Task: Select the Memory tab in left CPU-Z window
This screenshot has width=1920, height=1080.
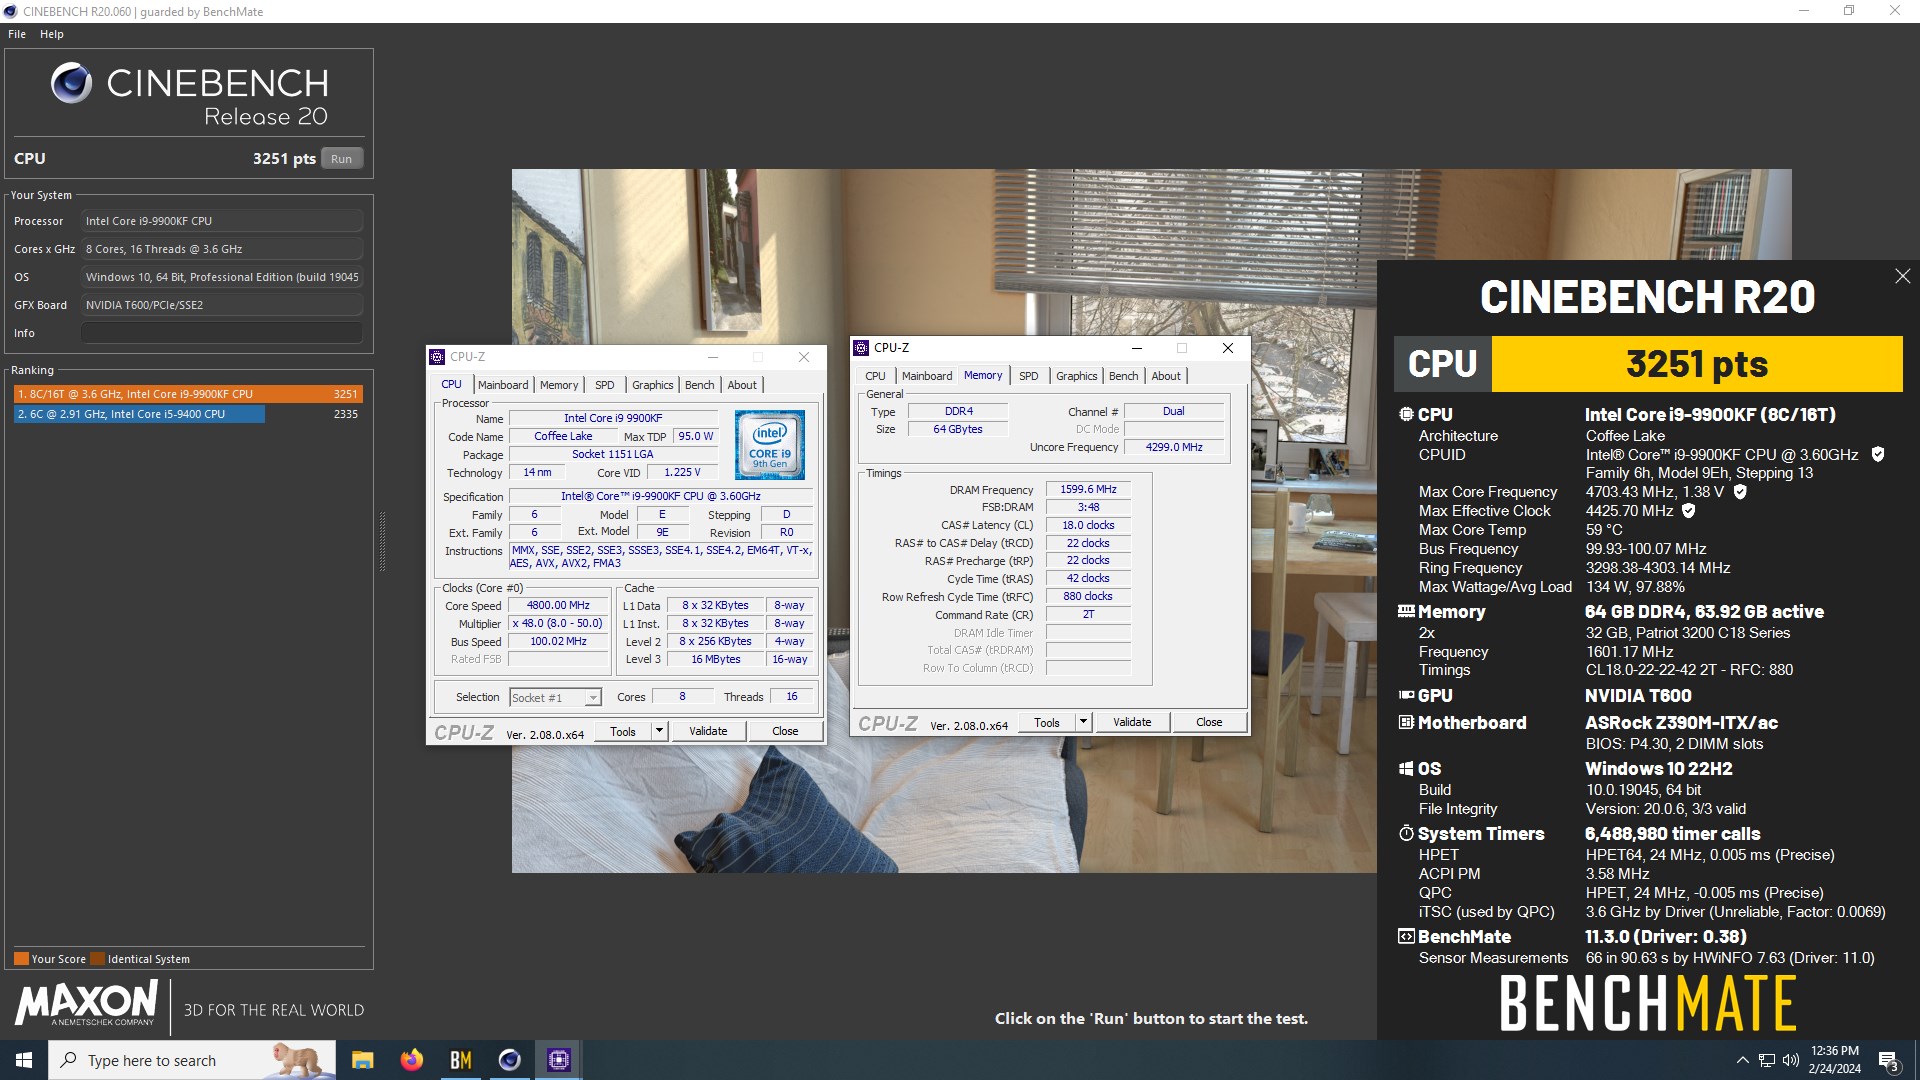Action: pyautogui.click(x=559, y=385)
